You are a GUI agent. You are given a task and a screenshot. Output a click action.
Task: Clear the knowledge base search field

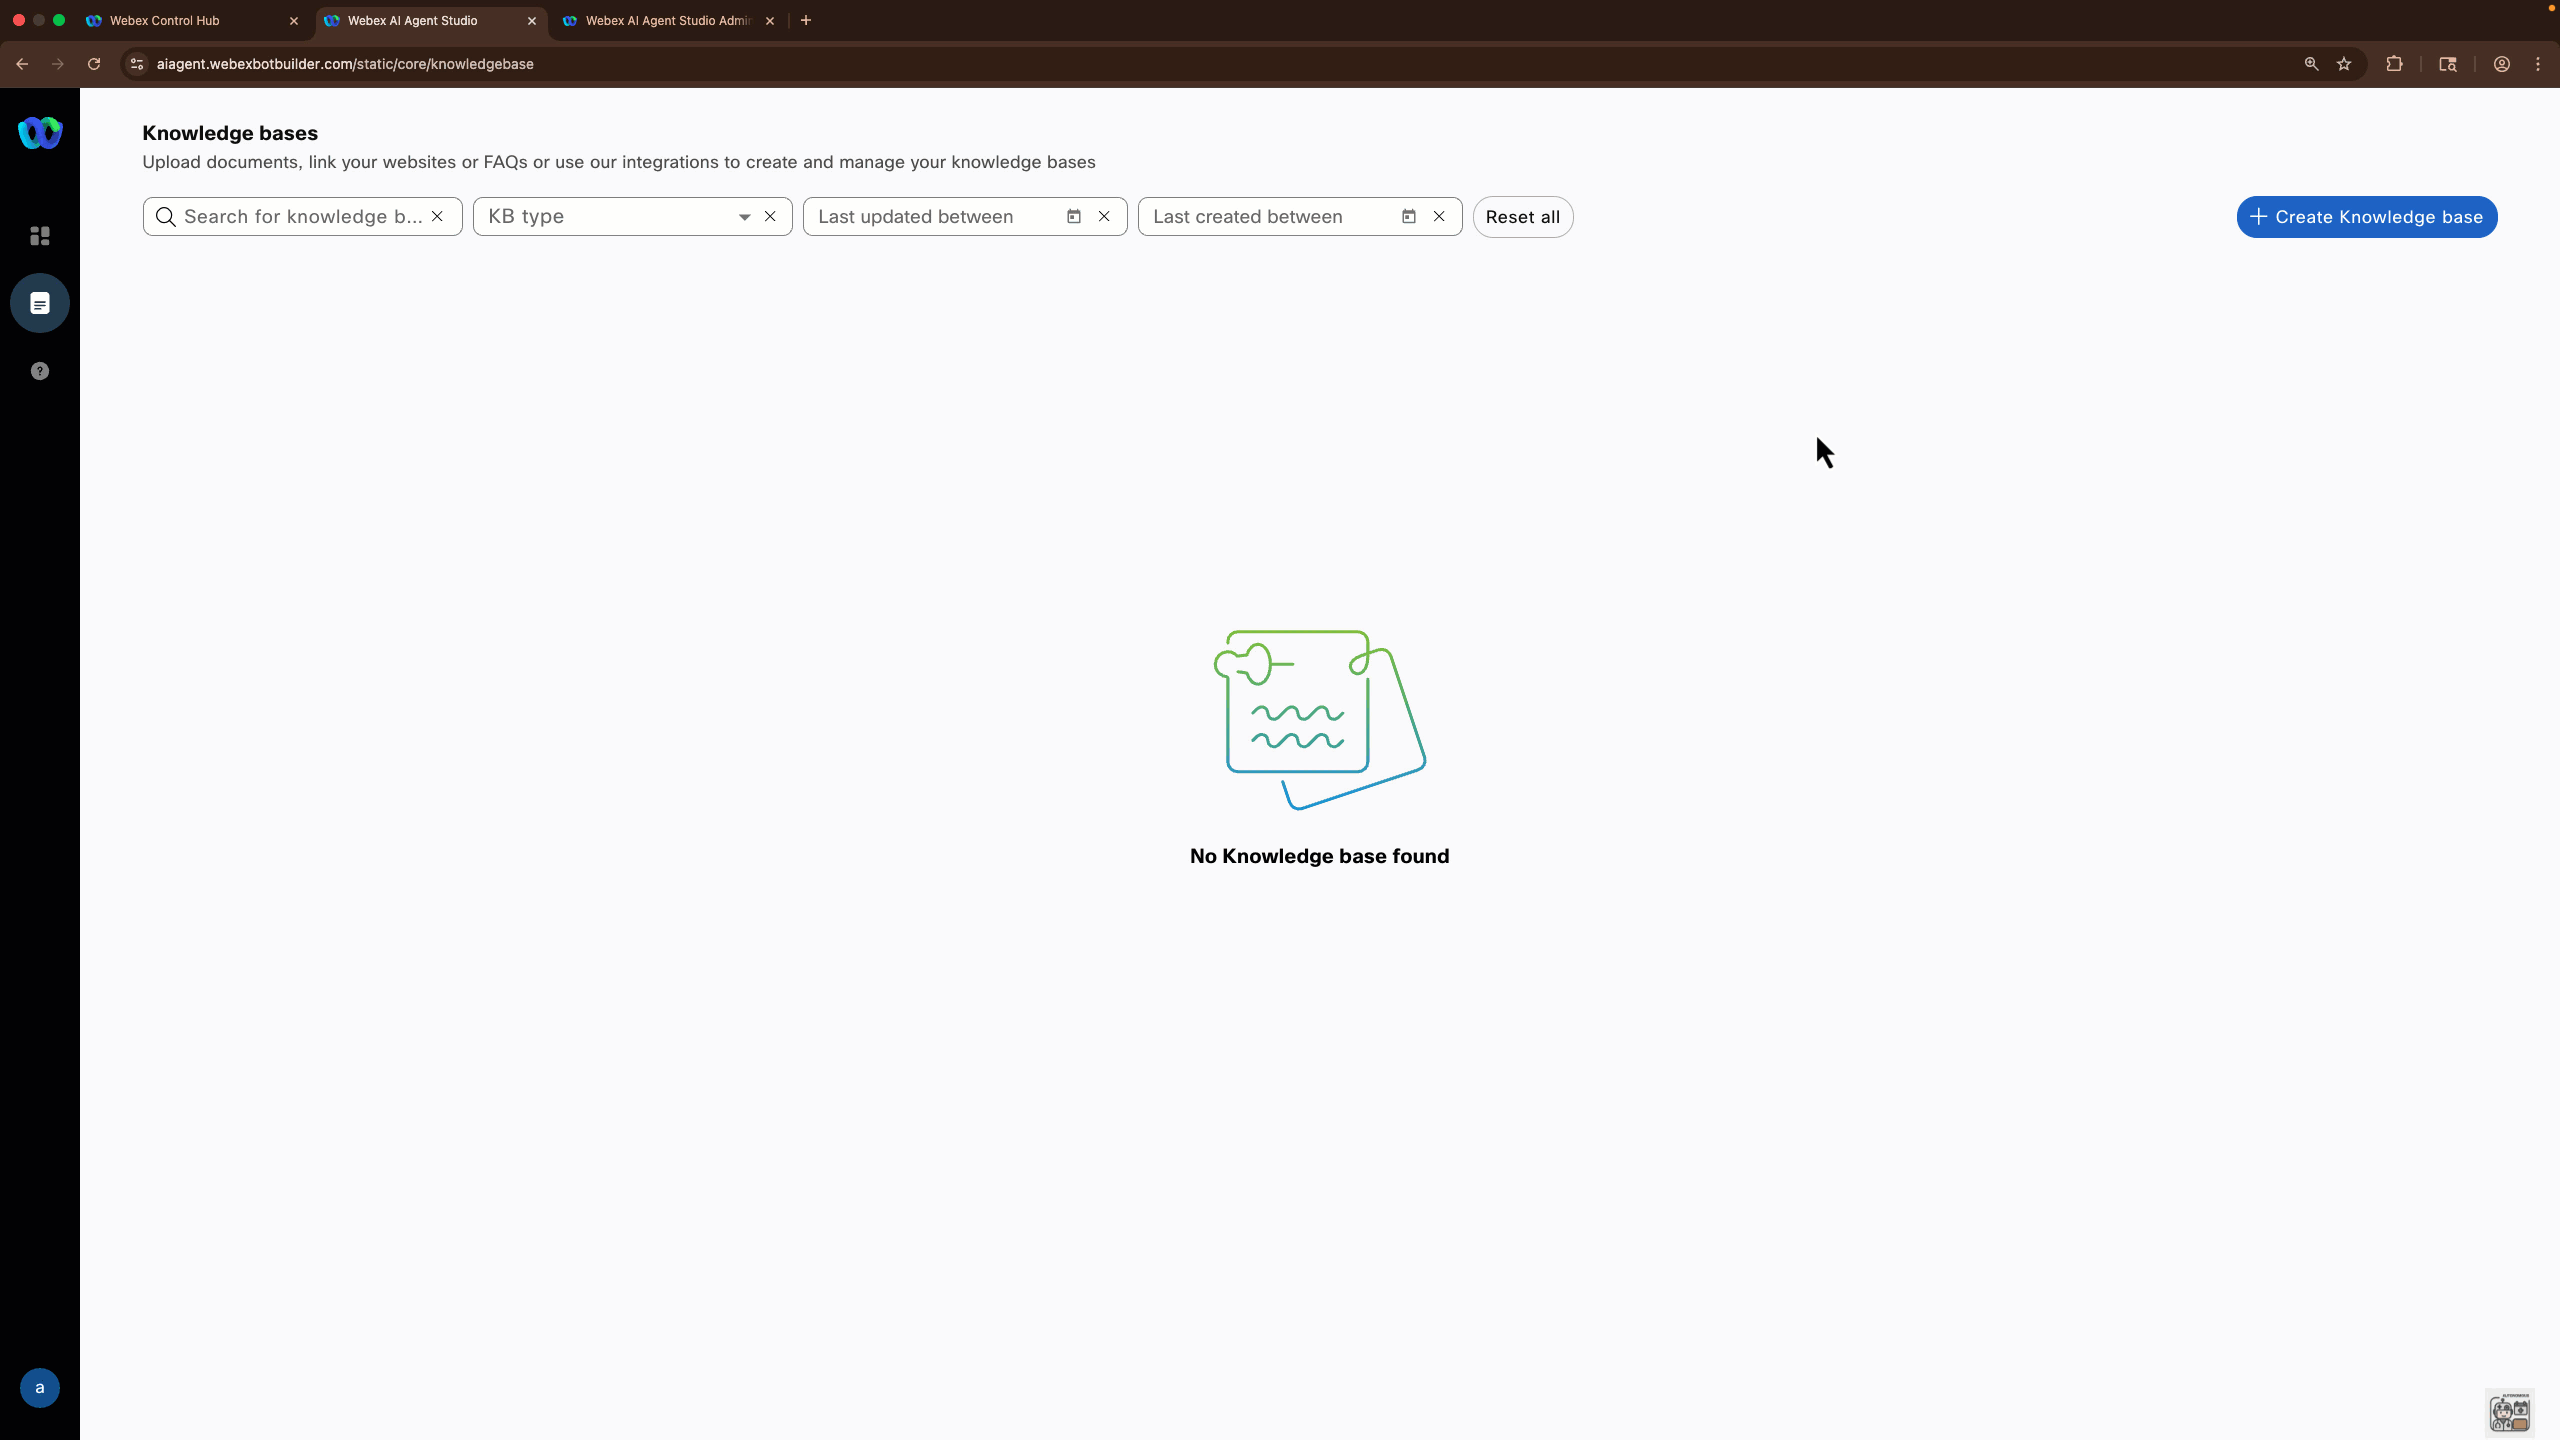(437, 216)
